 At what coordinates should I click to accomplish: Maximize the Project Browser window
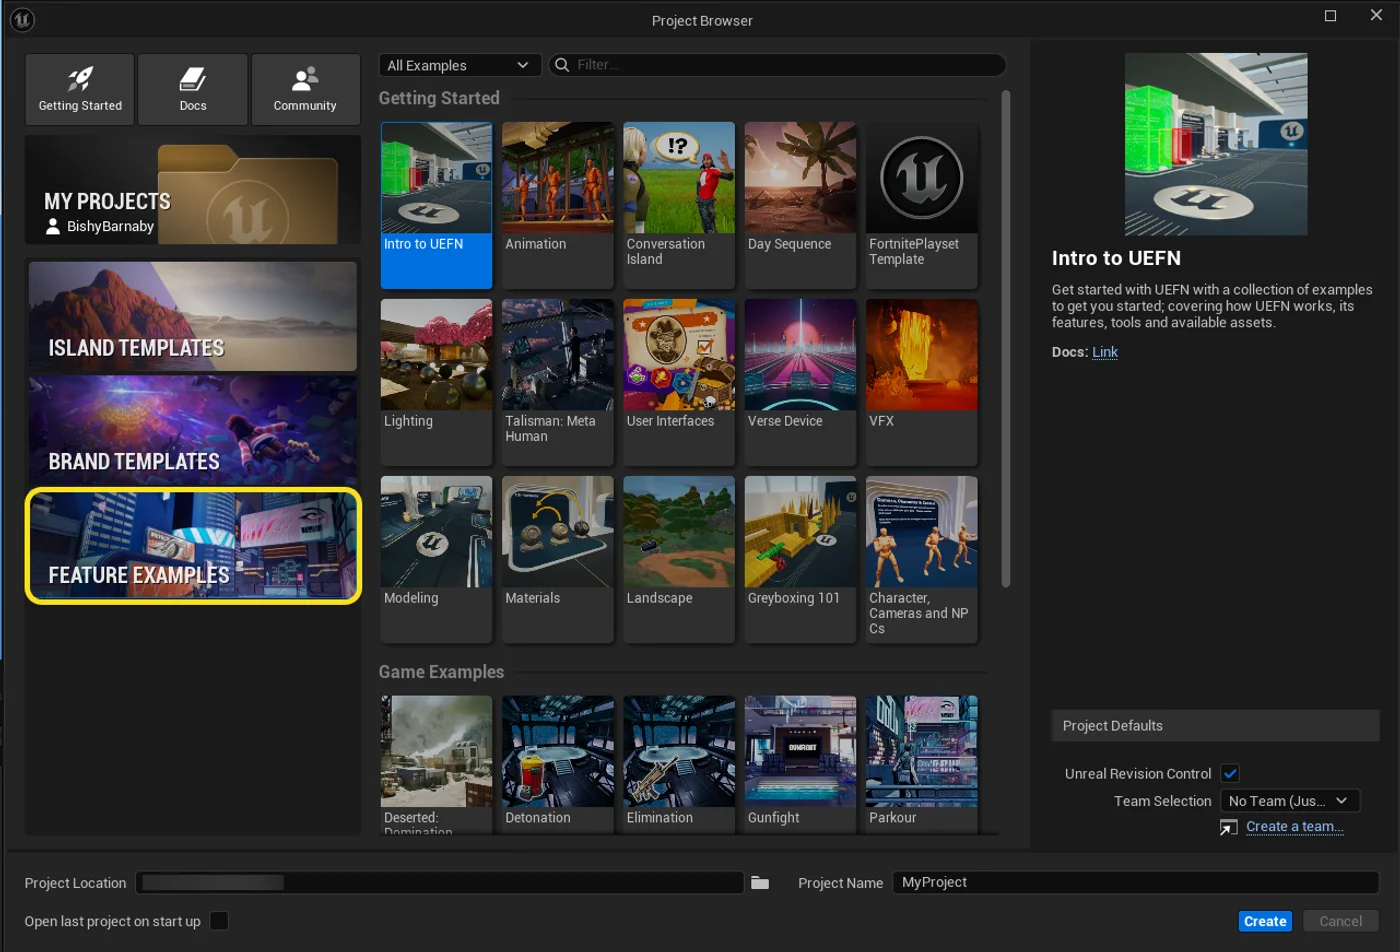[x=1330, y=16]
